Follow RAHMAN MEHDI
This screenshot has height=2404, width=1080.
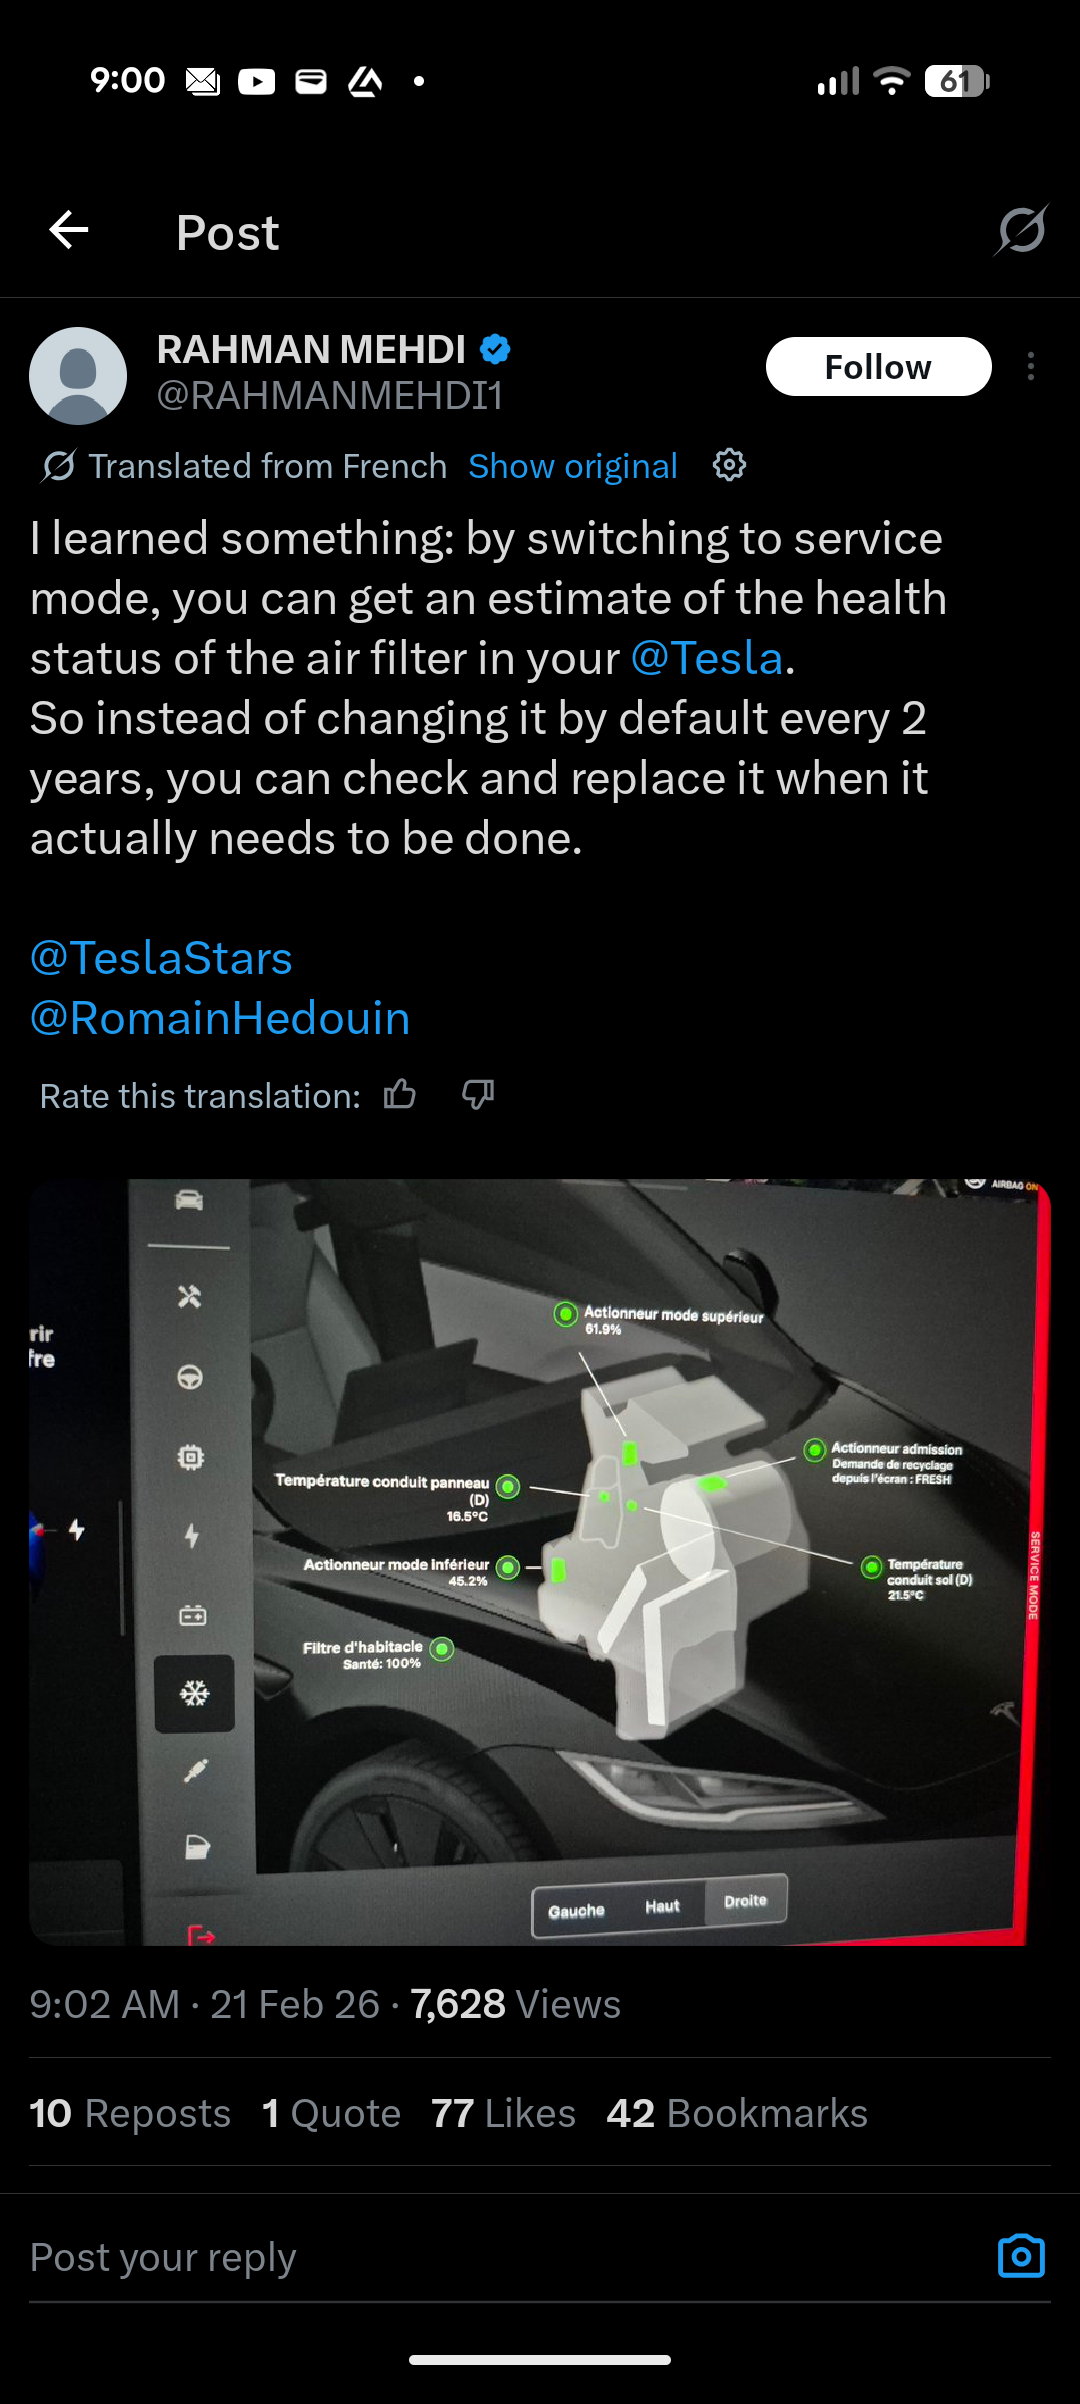(x=878, y=367)
